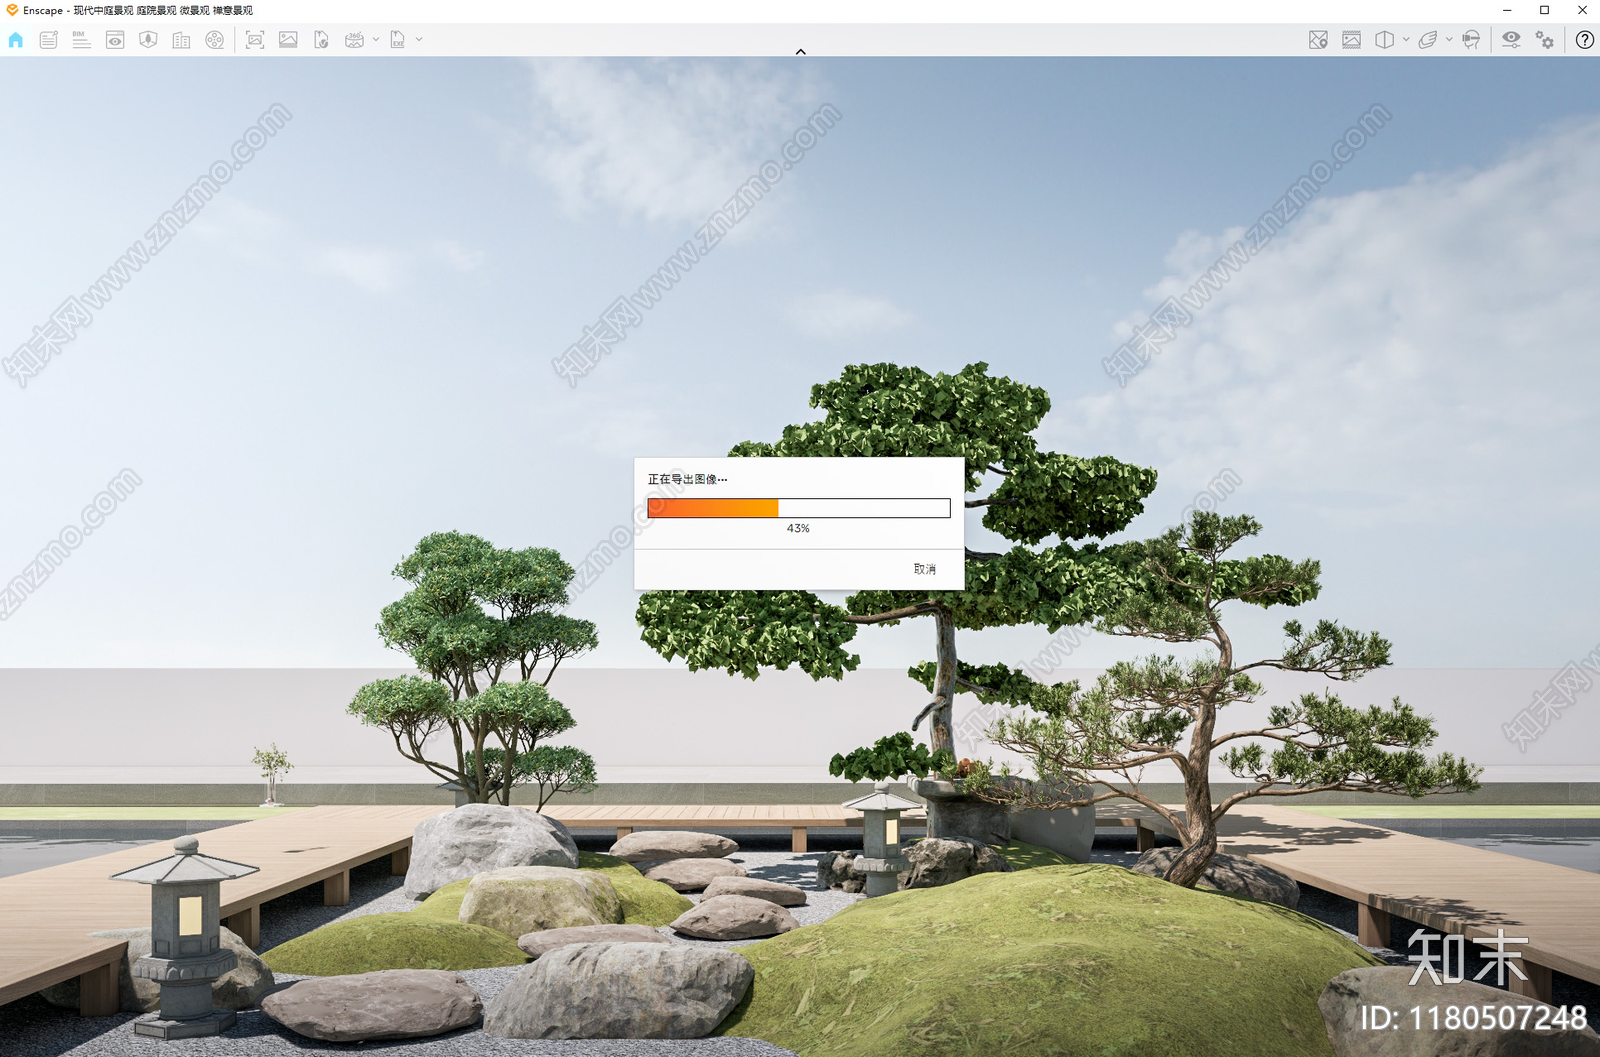Click the wing fly mode icon
This screenshot has width=1600, height=1057.
tap(1428, 40)
